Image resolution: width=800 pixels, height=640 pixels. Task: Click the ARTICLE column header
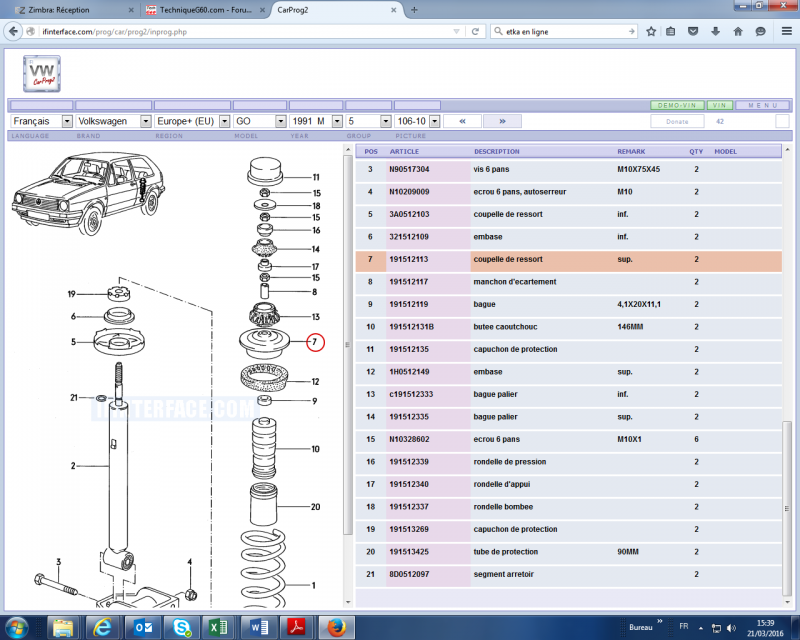(x=404, y=152)
